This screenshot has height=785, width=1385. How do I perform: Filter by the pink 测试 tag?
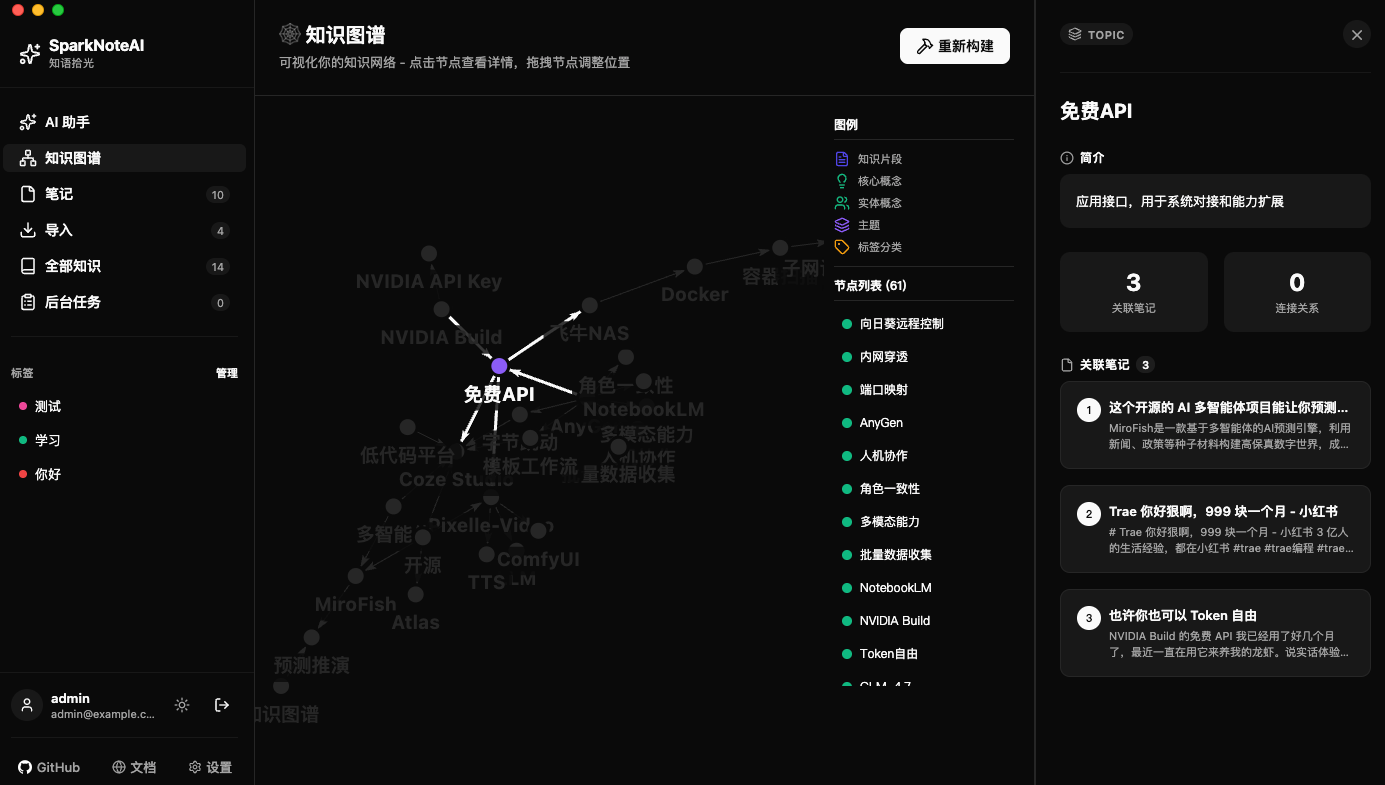[x=47, y=407]
